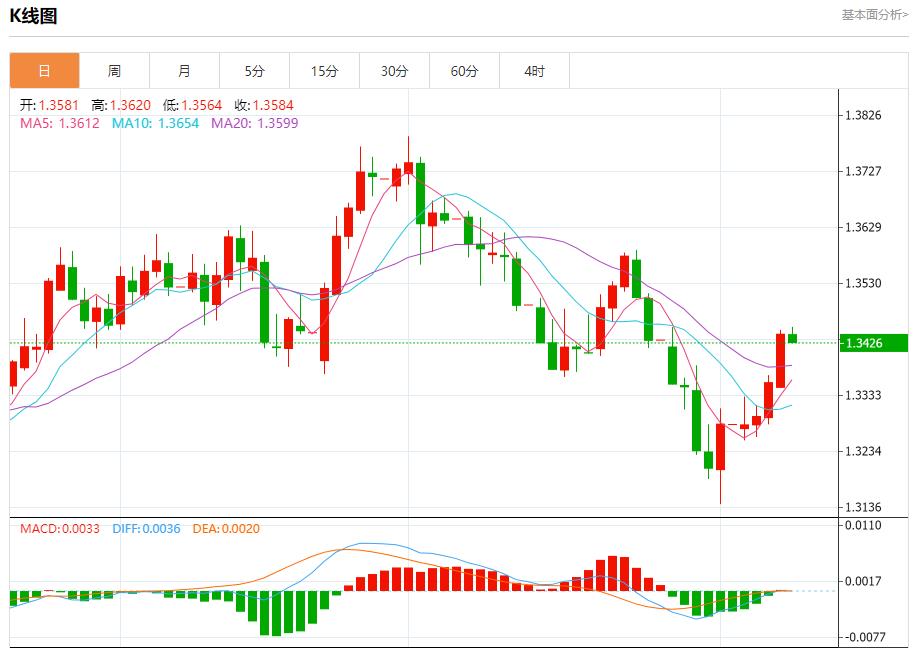Switch to the 月 monthly timeframe tab
Viewport: 913px width, 648px height.
[x=183, y=71]
